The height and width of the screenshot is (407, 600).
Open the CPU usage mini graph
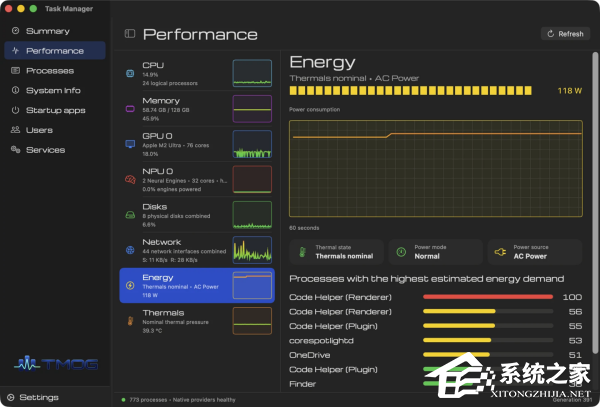click(x=252, y=73)
